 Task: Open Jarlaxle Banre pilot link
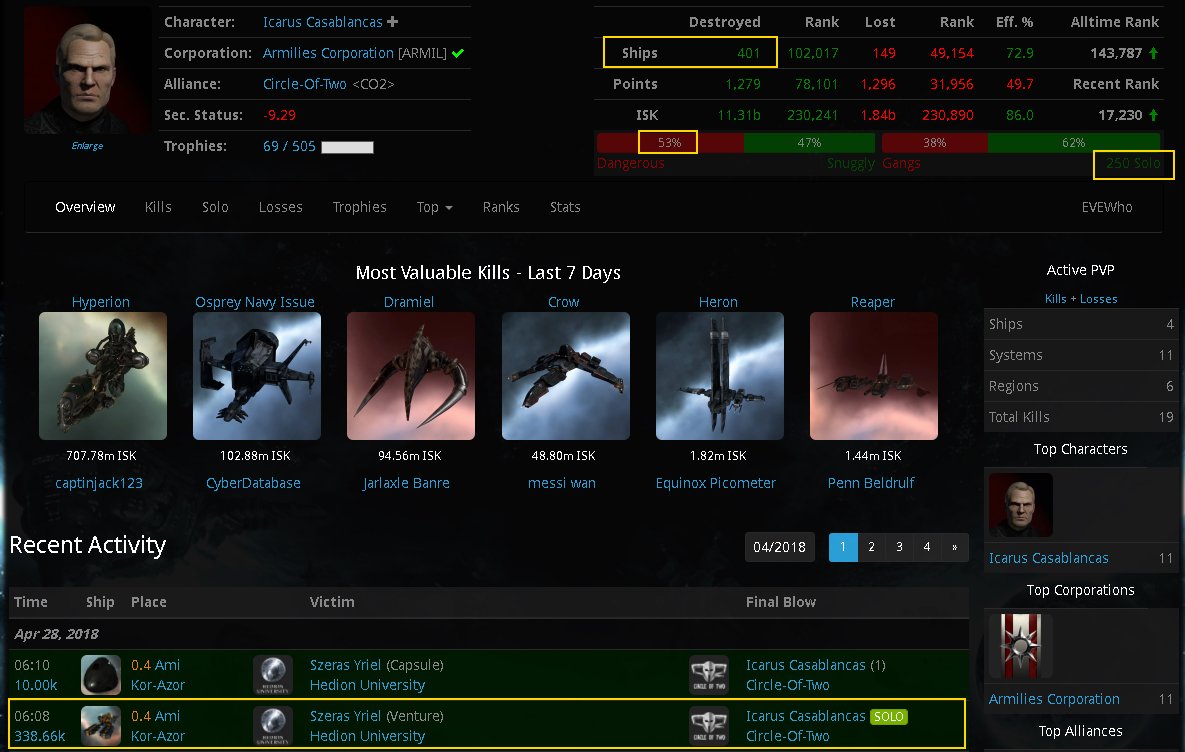click(x=406, y=483)
